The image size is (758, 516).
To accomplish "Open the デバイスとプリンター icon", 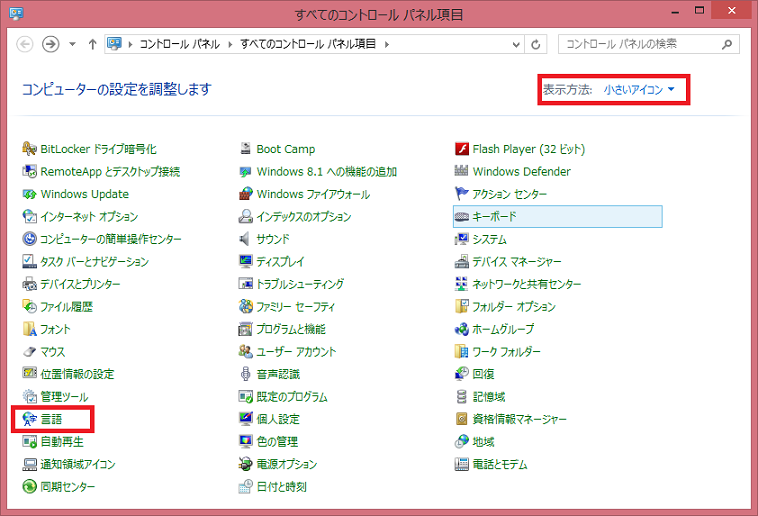I will point(29,284).
